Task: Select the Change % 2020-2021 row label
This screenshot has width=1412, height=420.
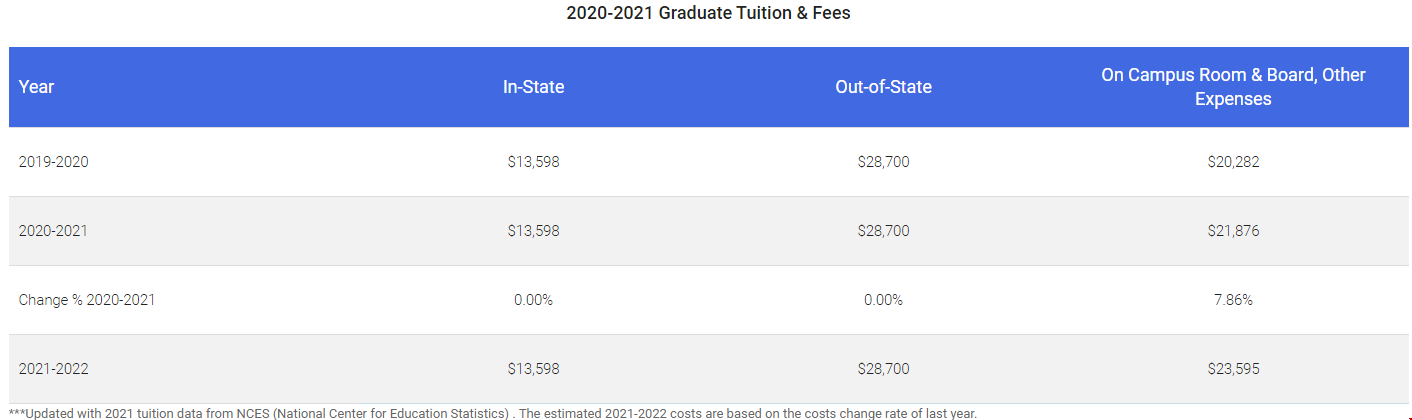Action: [87, 299]
